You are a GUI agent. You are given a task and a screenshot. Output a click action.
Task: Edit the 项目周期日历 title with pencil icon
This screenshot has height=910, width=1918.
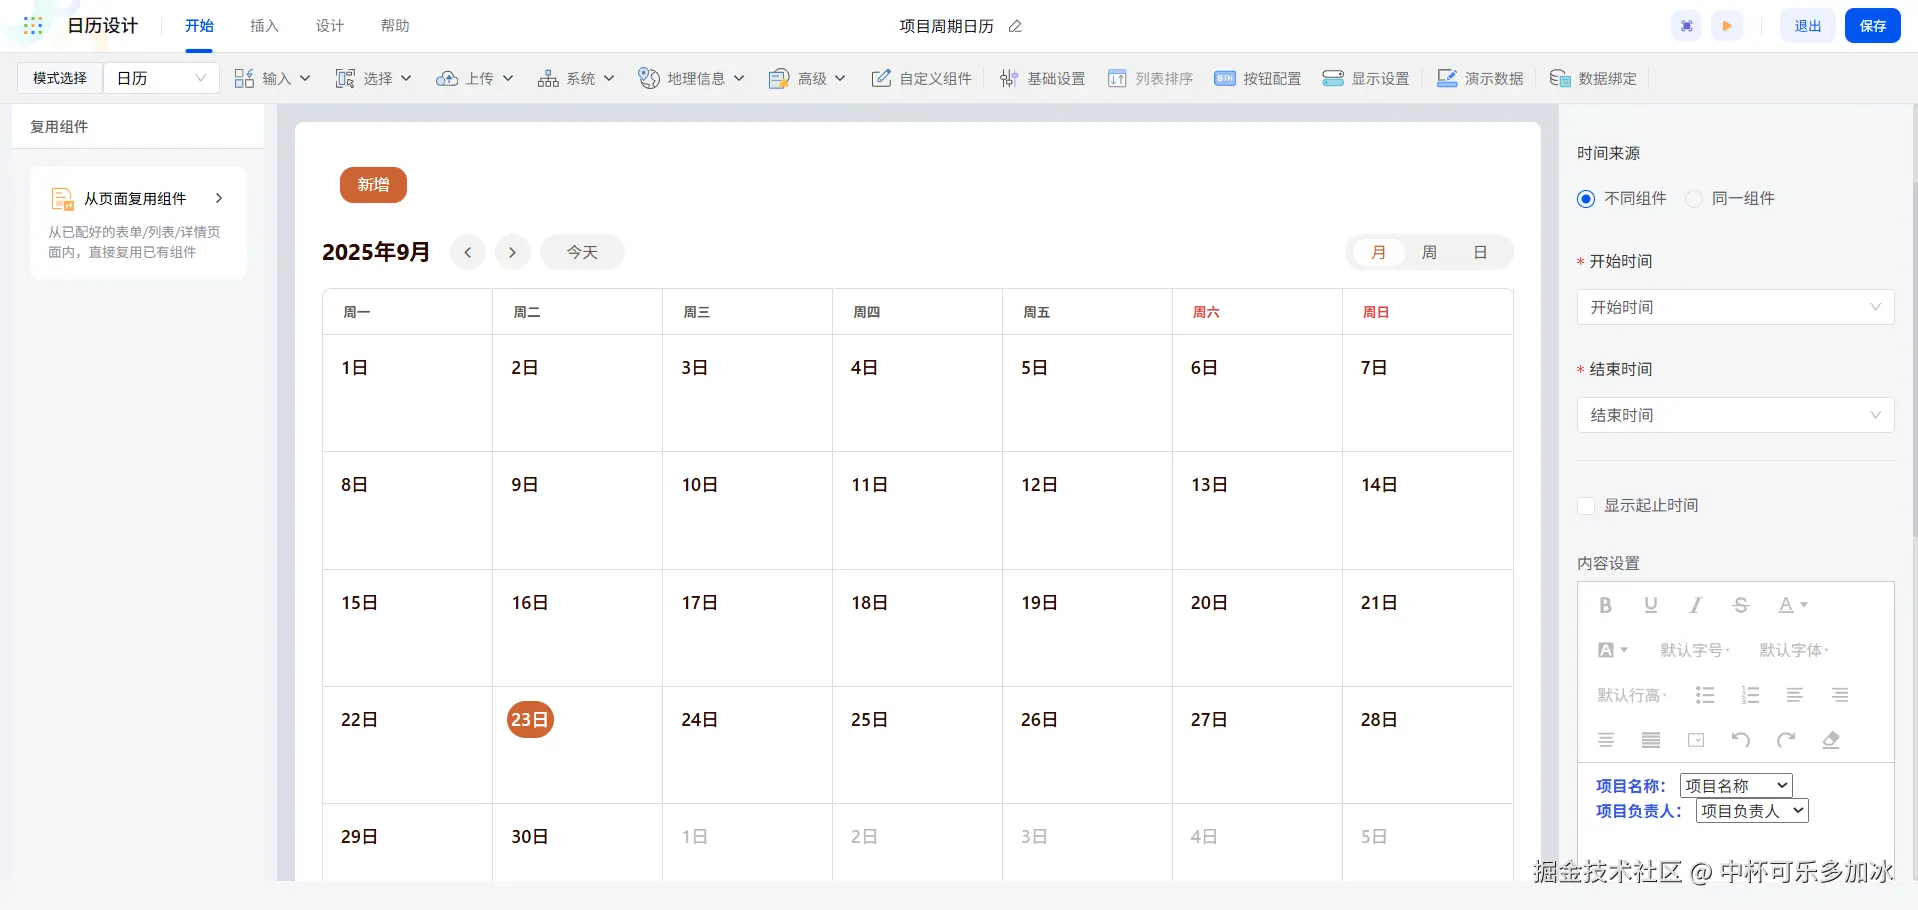pyautogui.click(x=1015, y=26)
